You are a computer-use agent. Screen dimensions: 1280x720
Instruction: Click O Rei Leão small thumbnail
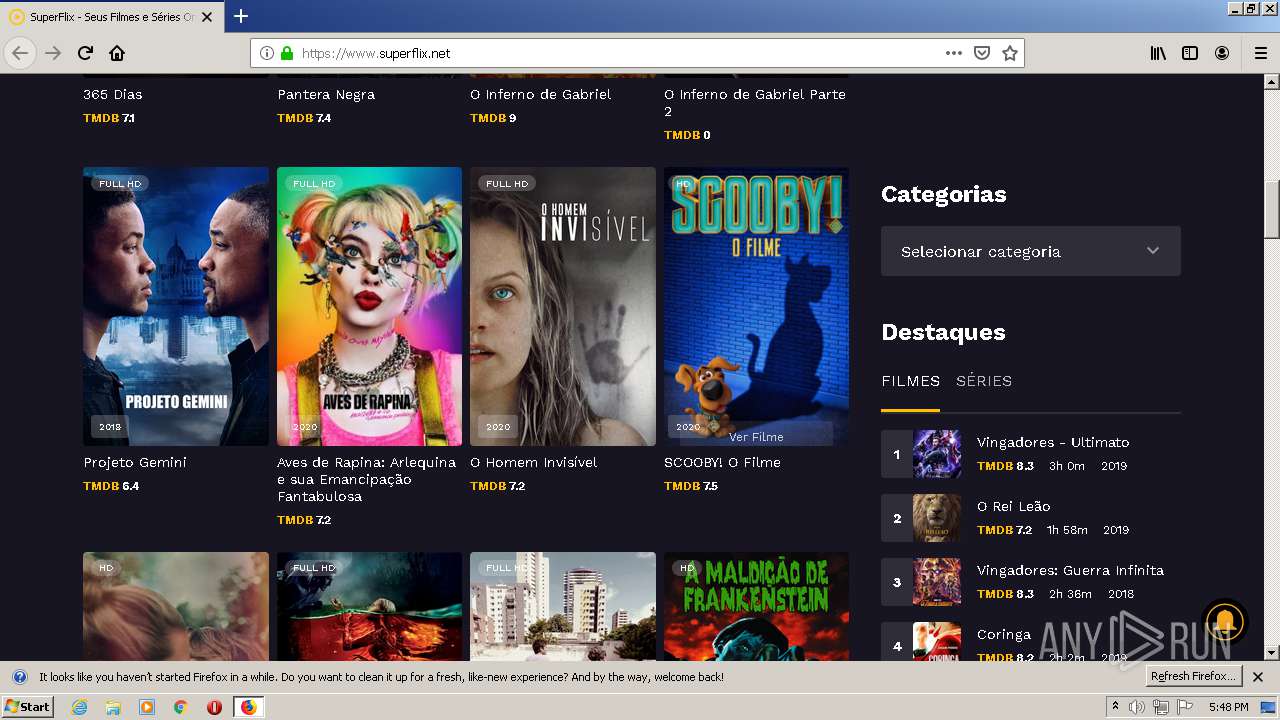(937, 518)
